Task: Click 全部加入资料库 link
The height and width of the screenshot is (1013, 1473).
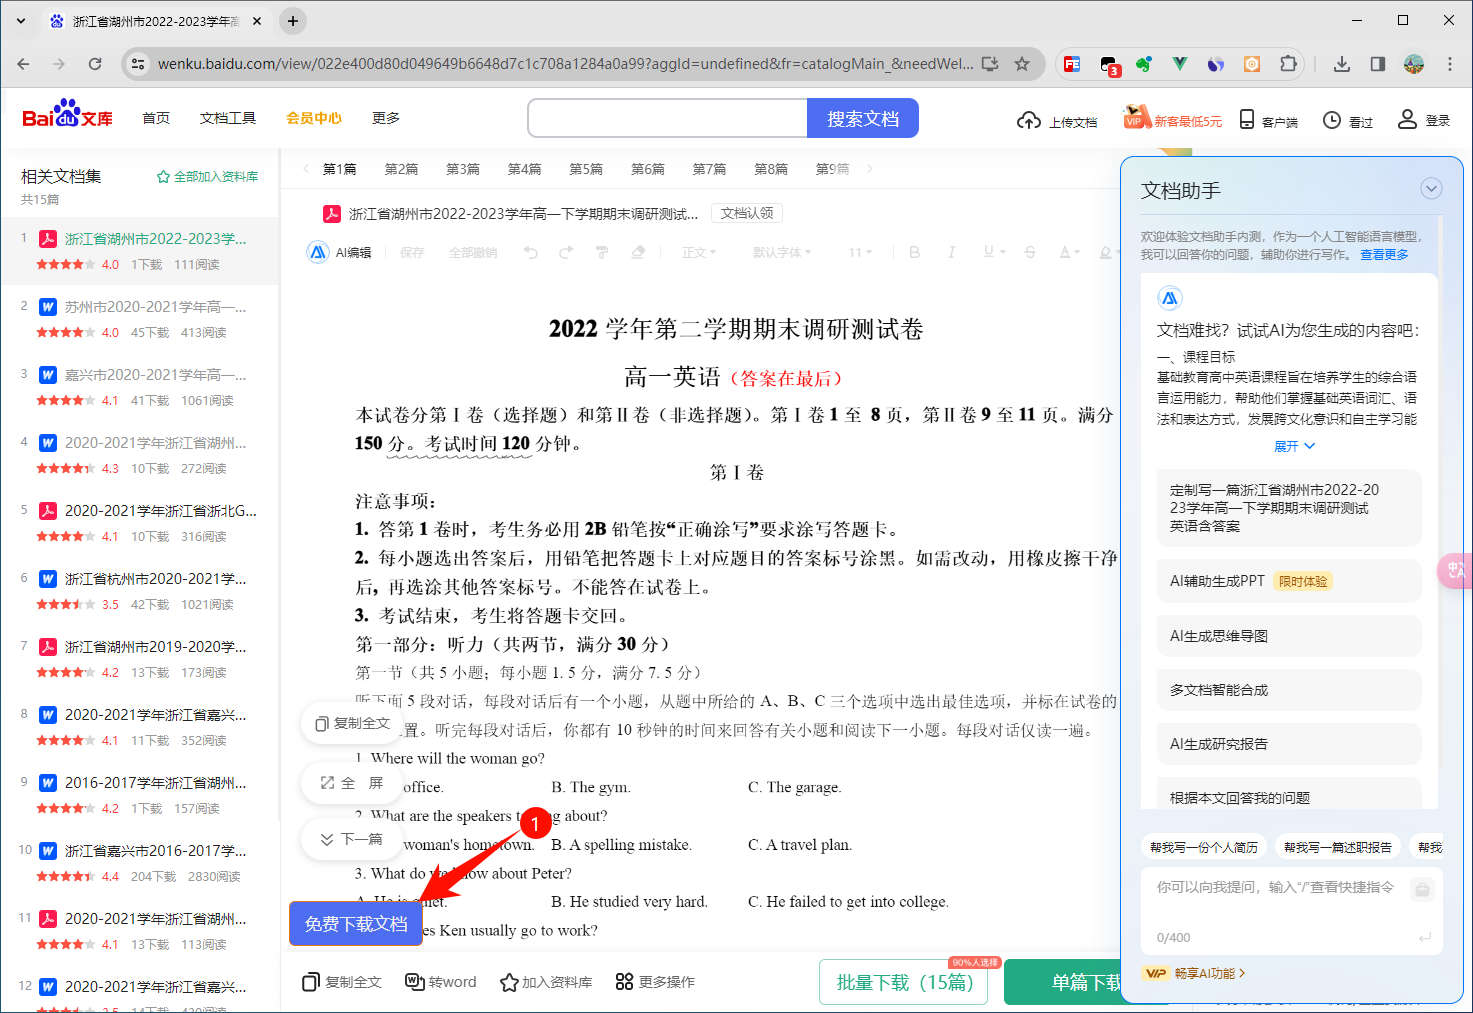Action: 207,177
